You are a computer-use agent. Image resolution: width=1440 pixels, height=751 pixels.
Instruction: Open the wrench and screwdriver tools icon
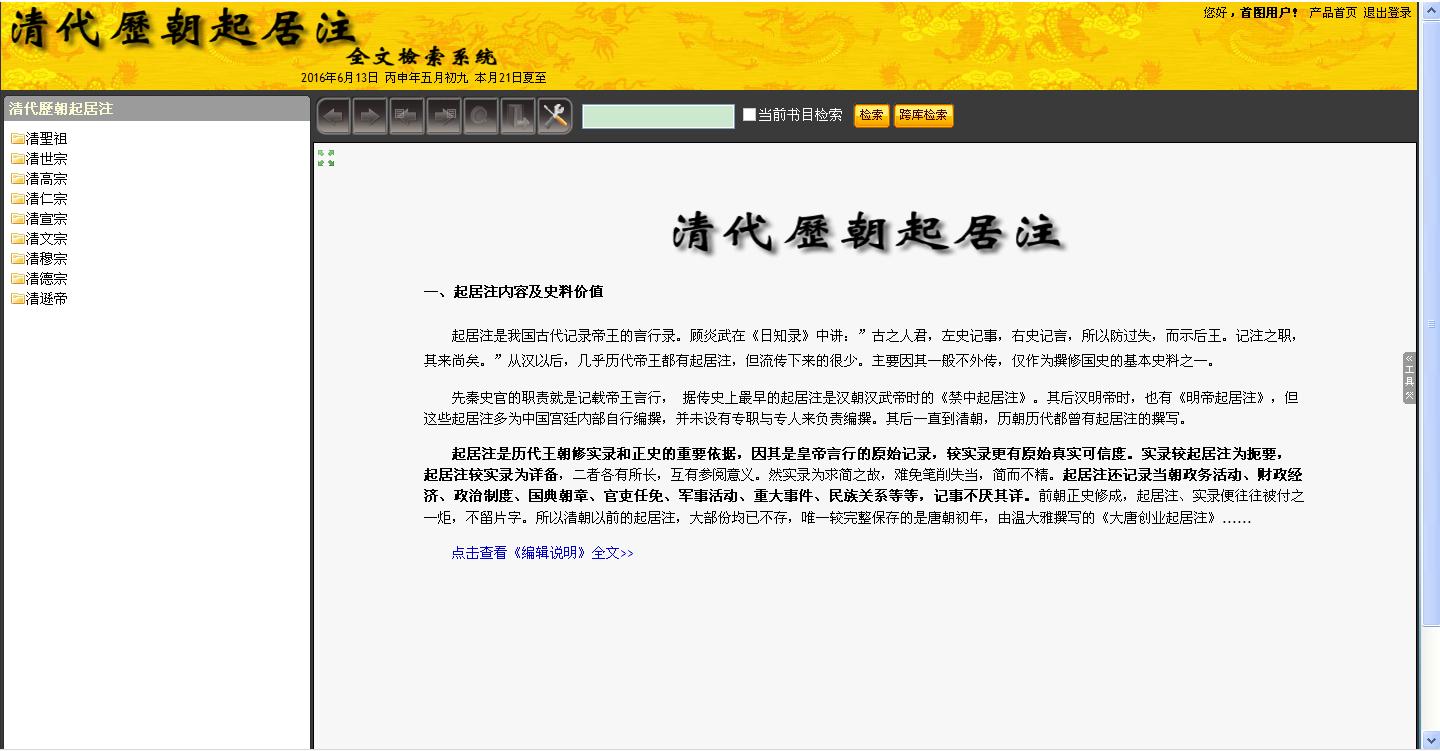(x=554, y=117)
